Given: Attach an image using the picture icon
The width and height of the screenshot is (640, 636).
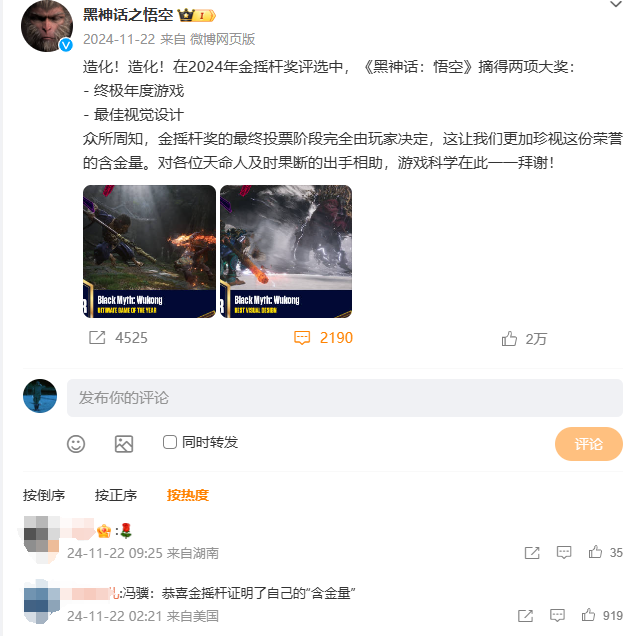Looking at the screenshot, I should [124, 444].
